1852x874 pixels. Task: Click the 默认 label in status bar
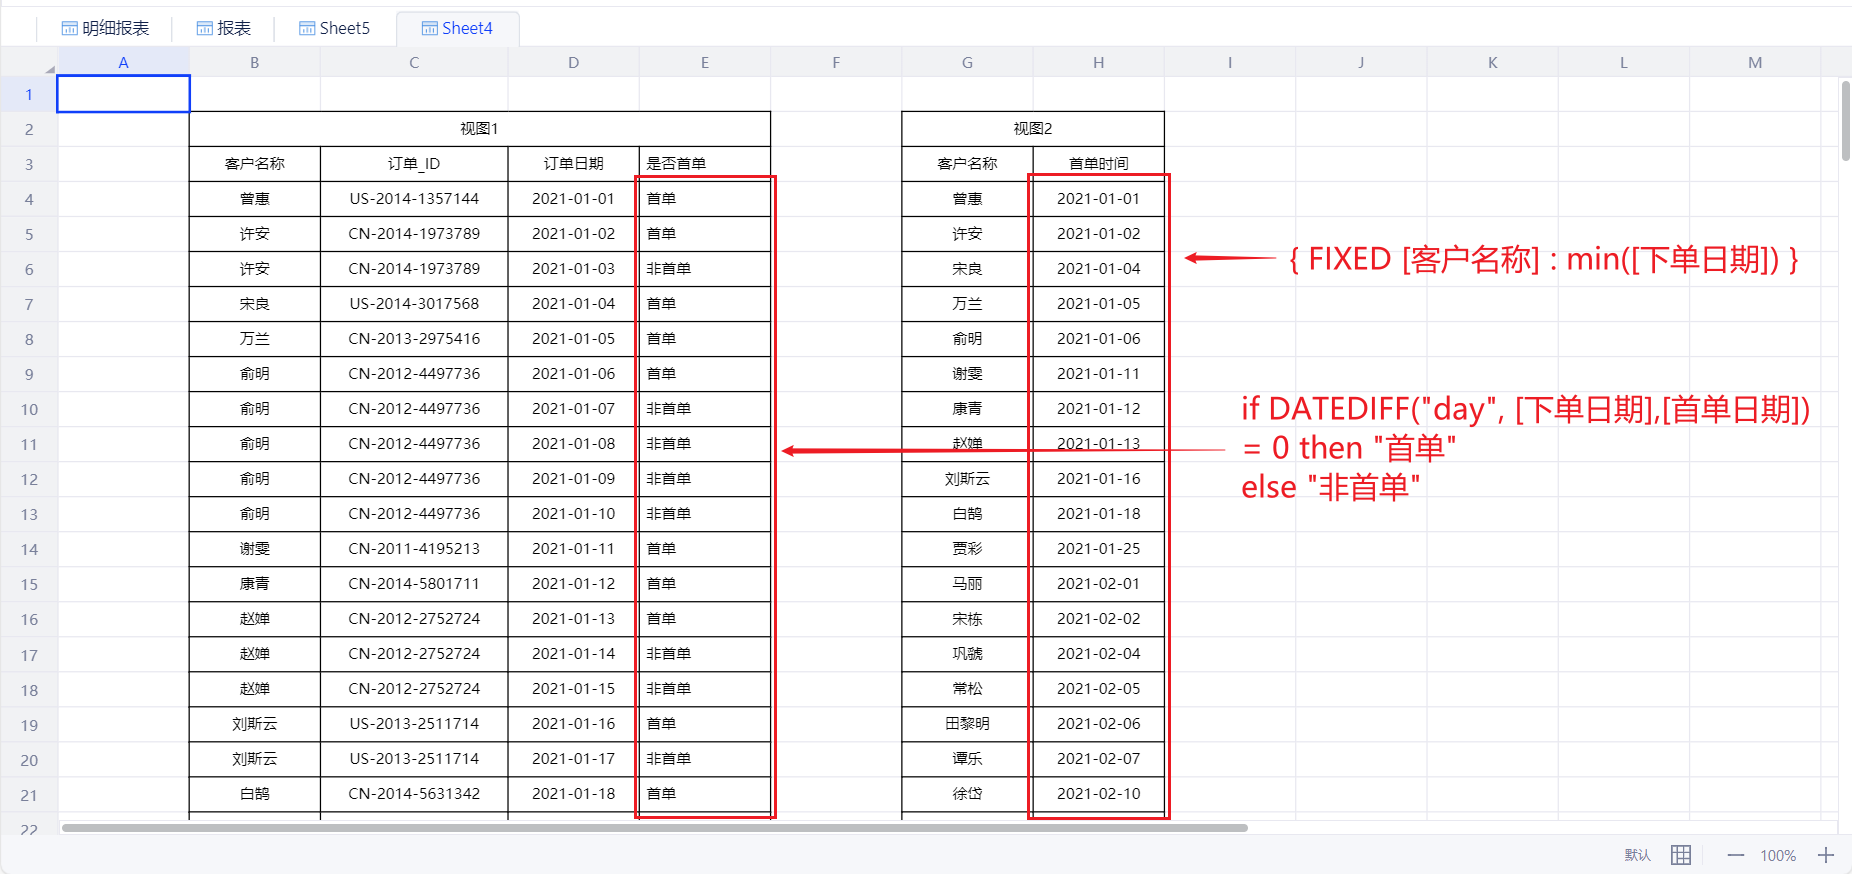point(1637,855)
